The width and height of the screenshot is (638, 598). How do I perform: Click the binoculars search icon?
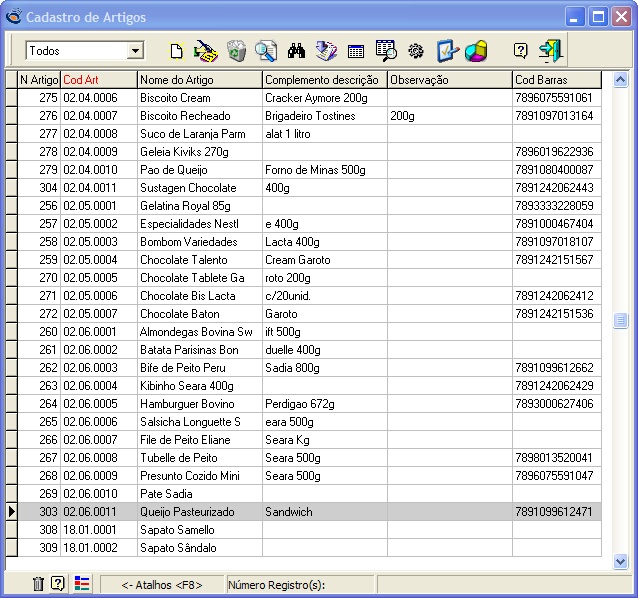[296, 51]
